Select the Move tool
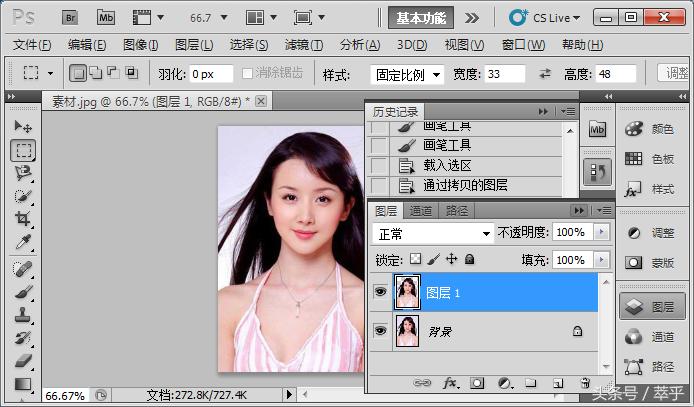694x407 pixels. point(23,127)
